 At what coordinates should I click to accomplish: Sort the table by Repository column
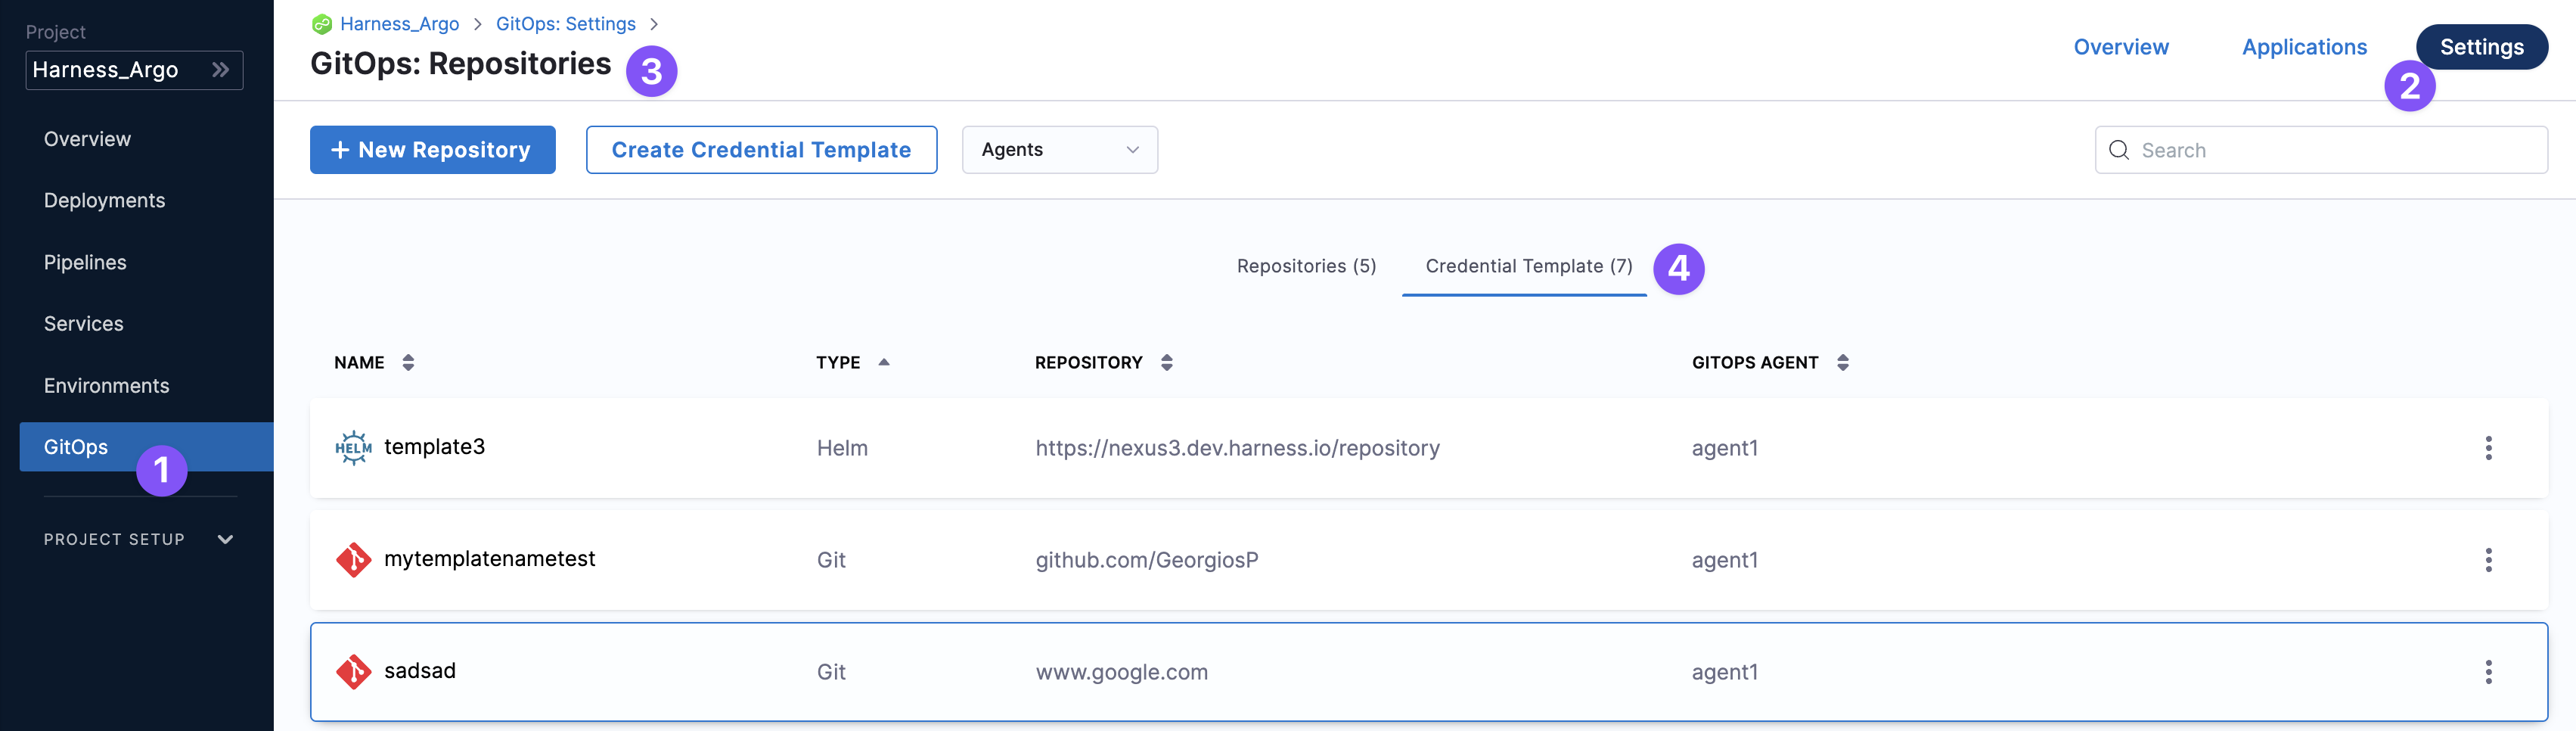point(1166,362)
